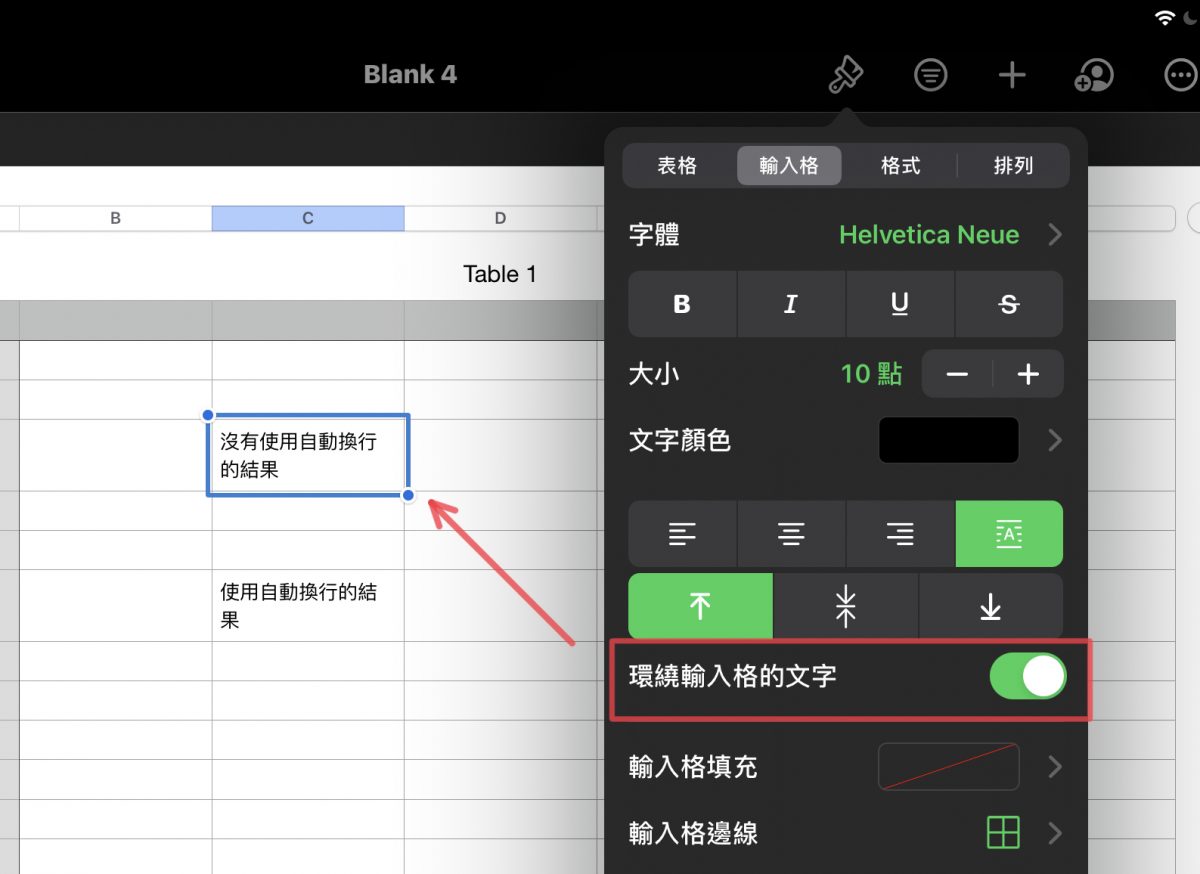The height and width of the screenshot is (874, 1200).
Task: Click the Wi-Fi status icon
Action: pyautogui.click(x=1164, y=17)
